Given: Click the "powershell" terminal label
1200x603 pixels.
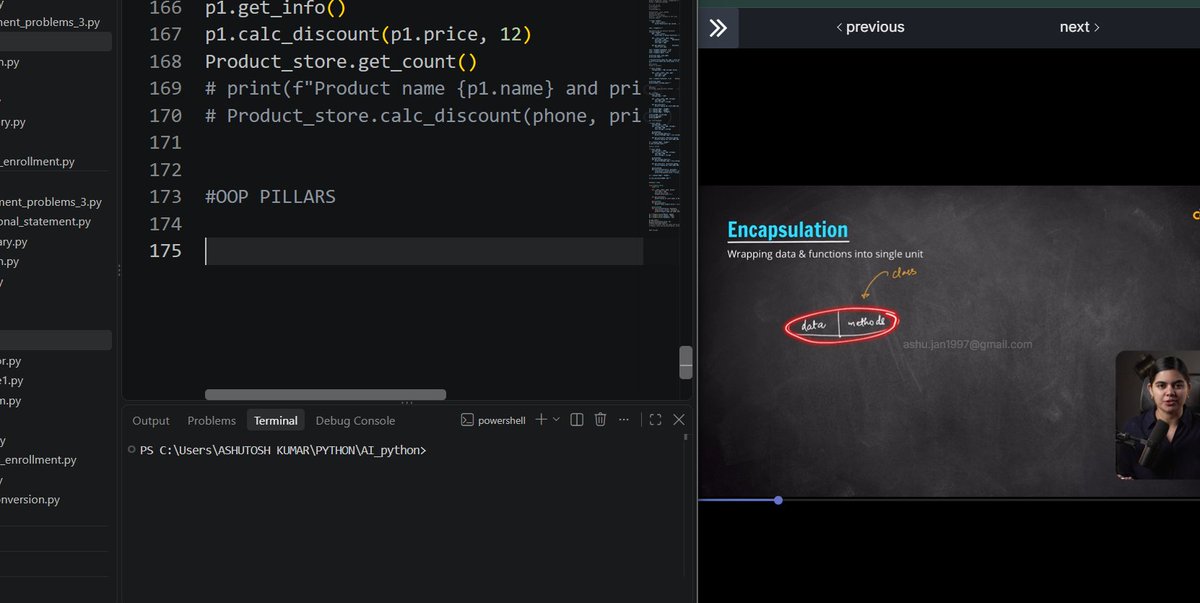Looking at the screenshot, I should tap(501, 421).
